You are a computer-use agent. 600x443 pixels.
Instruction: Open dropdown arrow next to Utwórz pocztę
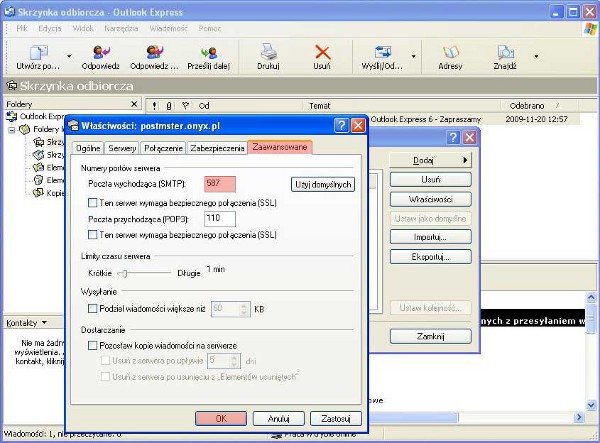tap(69, 56)
